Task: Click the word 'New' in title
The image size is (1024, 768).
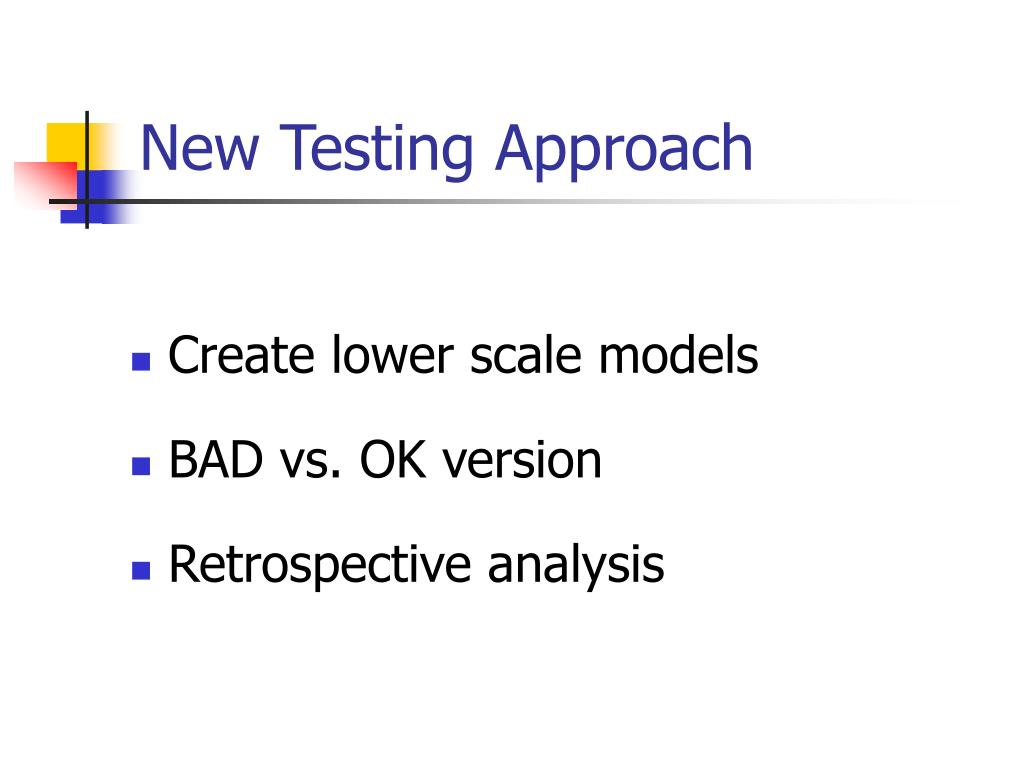Action: click(x=200, y=148)
